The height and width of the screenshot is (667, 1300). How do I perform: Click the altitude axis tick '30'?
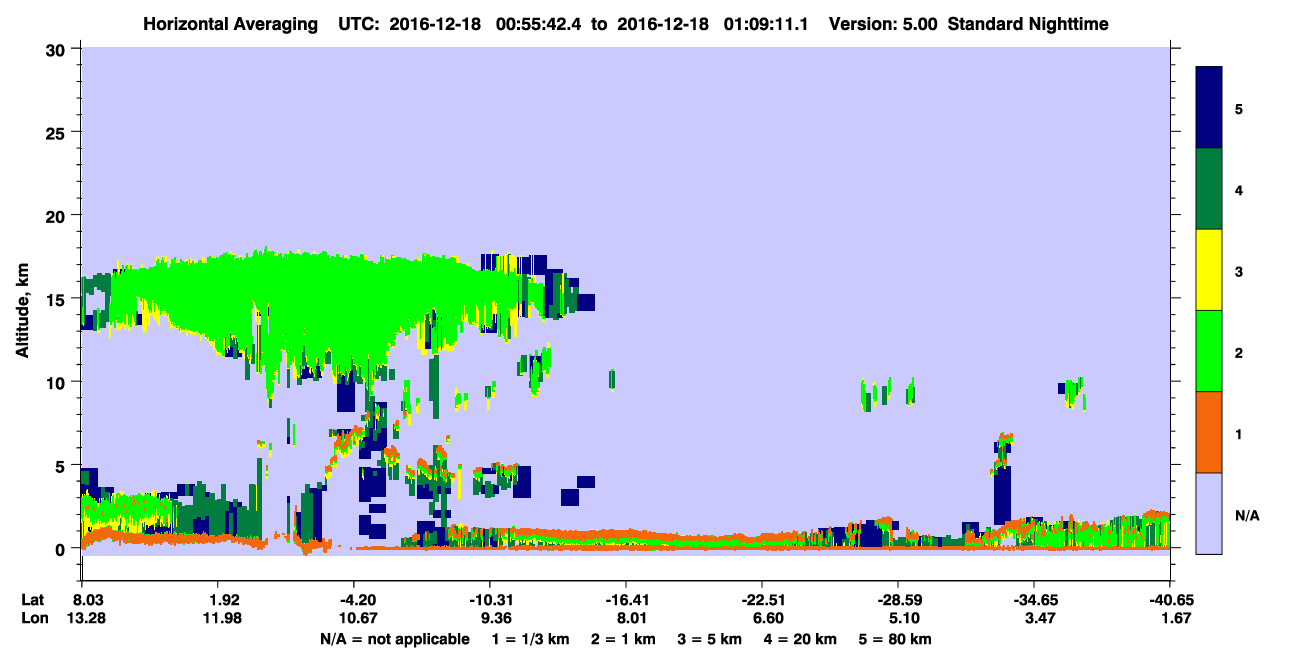tap(57, 49)
